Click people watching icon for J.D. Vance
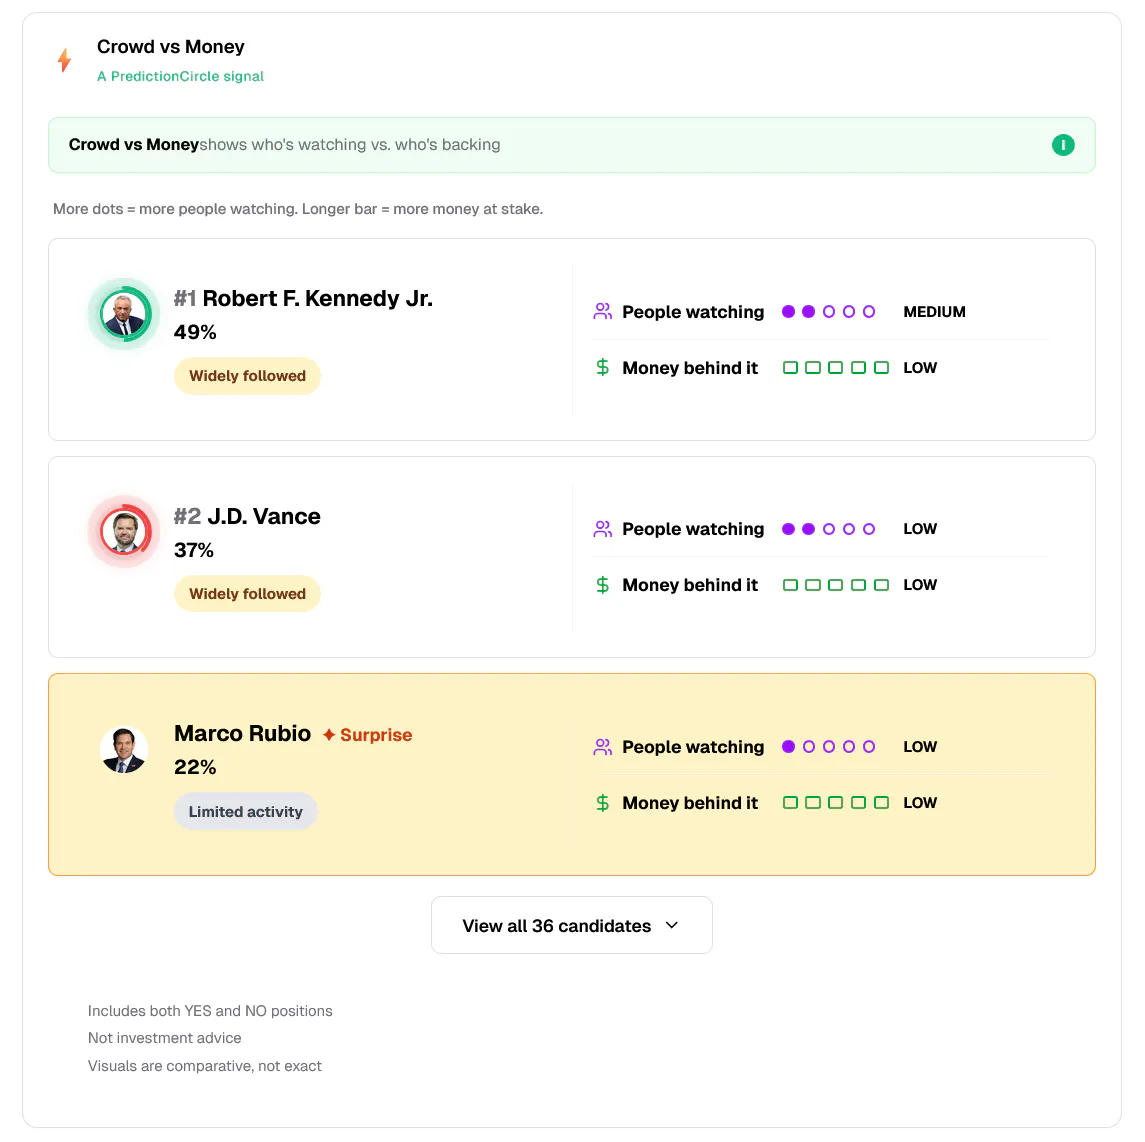Screen dimensions: 1145x1142 [x=602, y=529]
